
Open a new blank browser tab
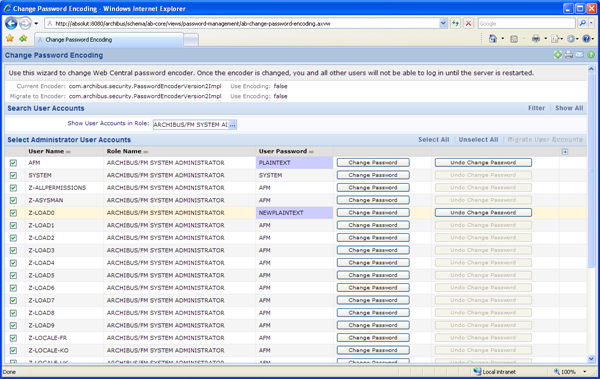191,40
